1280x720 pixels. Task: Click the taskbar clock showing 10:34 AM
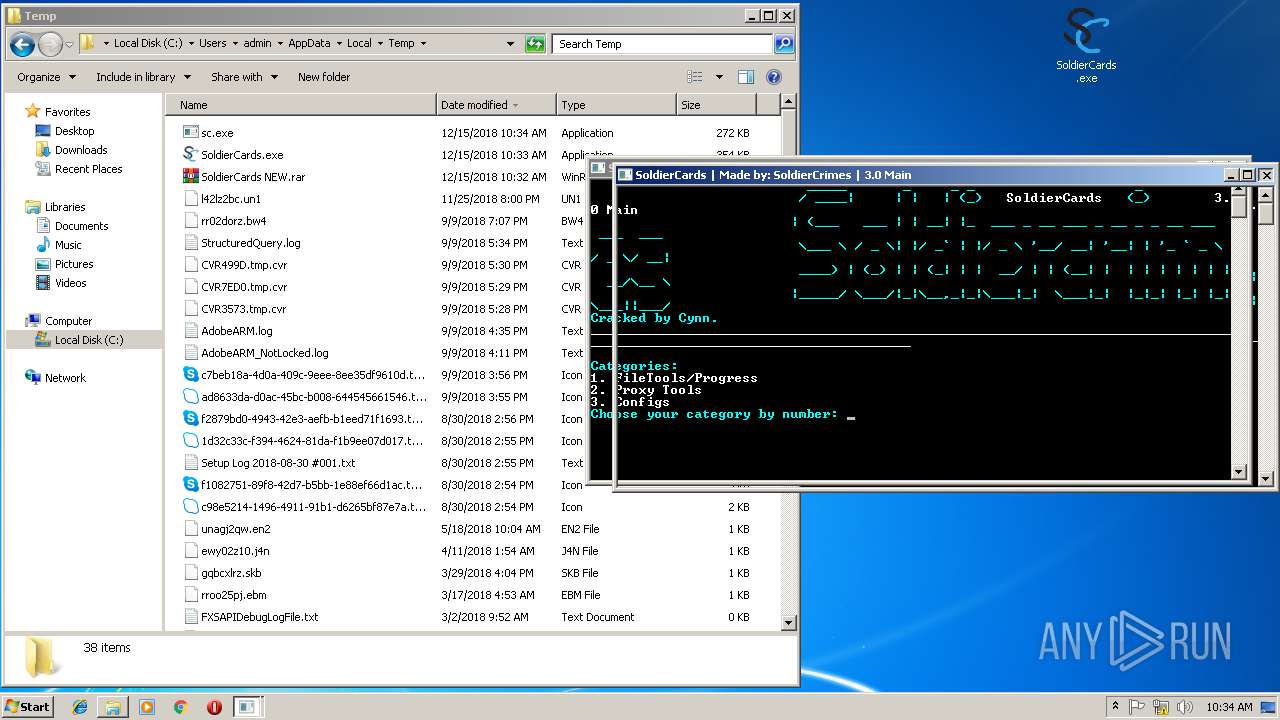tap(1228, 707)
